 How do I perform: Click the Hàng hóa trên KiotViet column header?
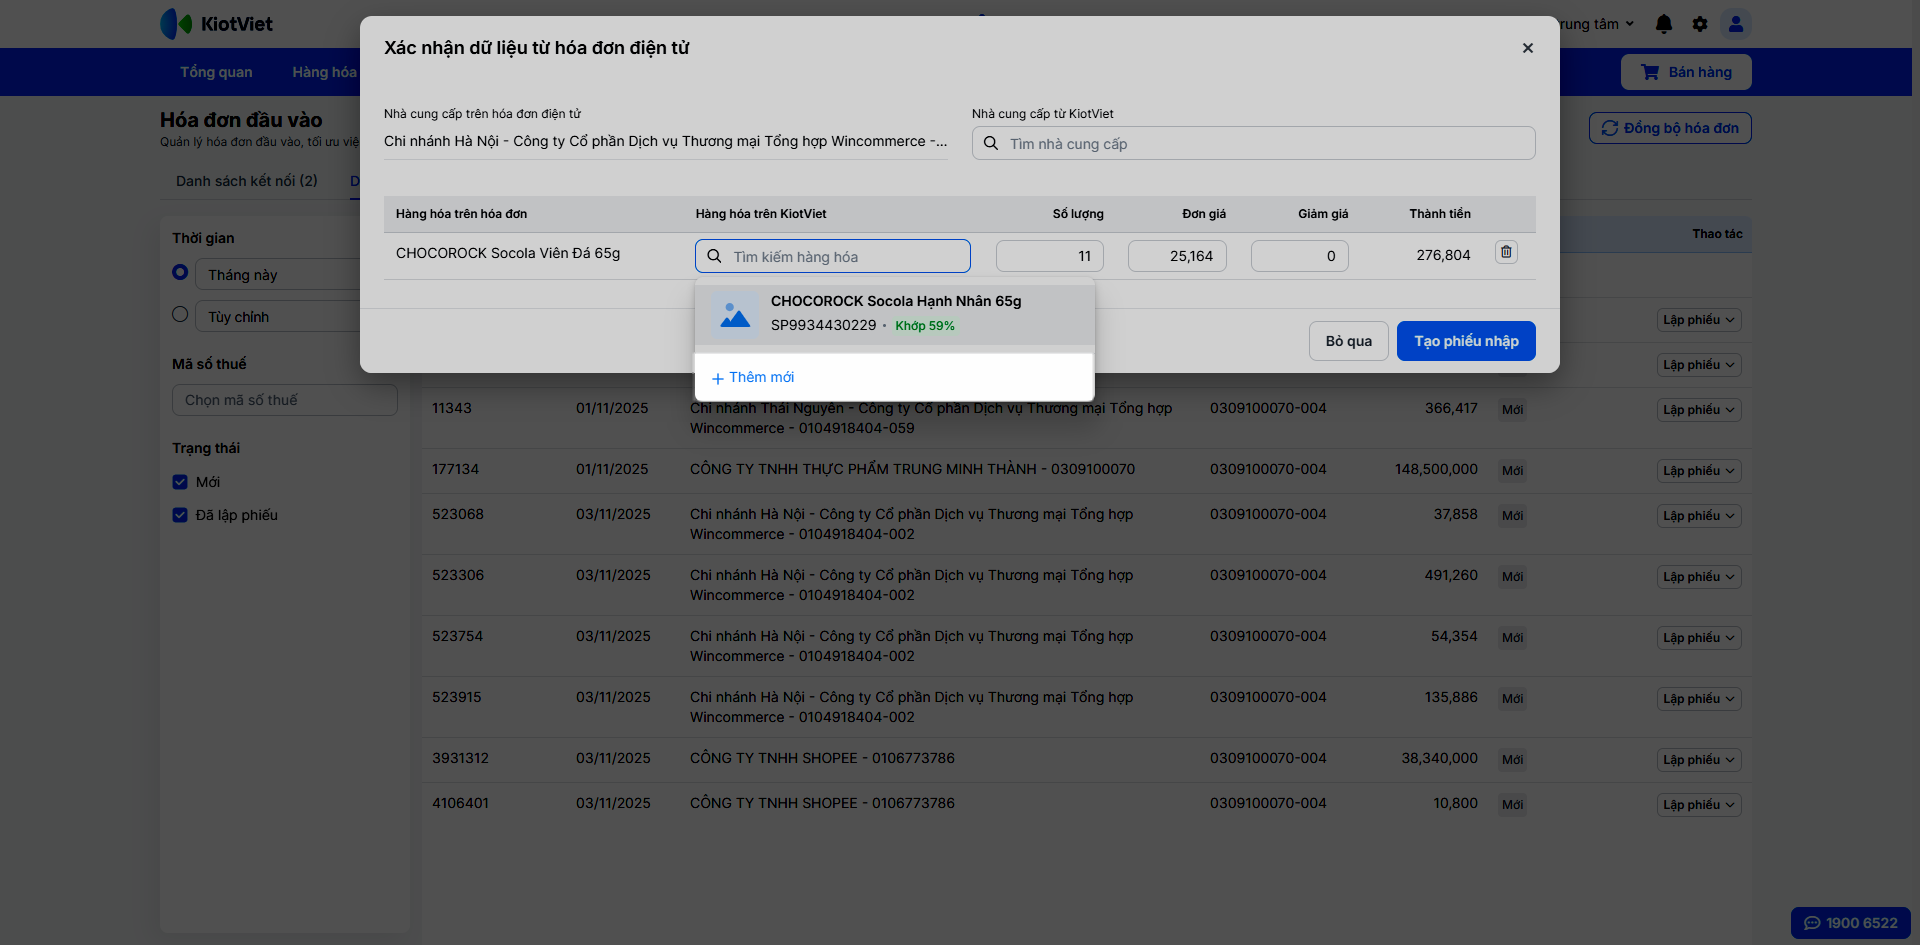pyautogui.click(x=761, y=214)
